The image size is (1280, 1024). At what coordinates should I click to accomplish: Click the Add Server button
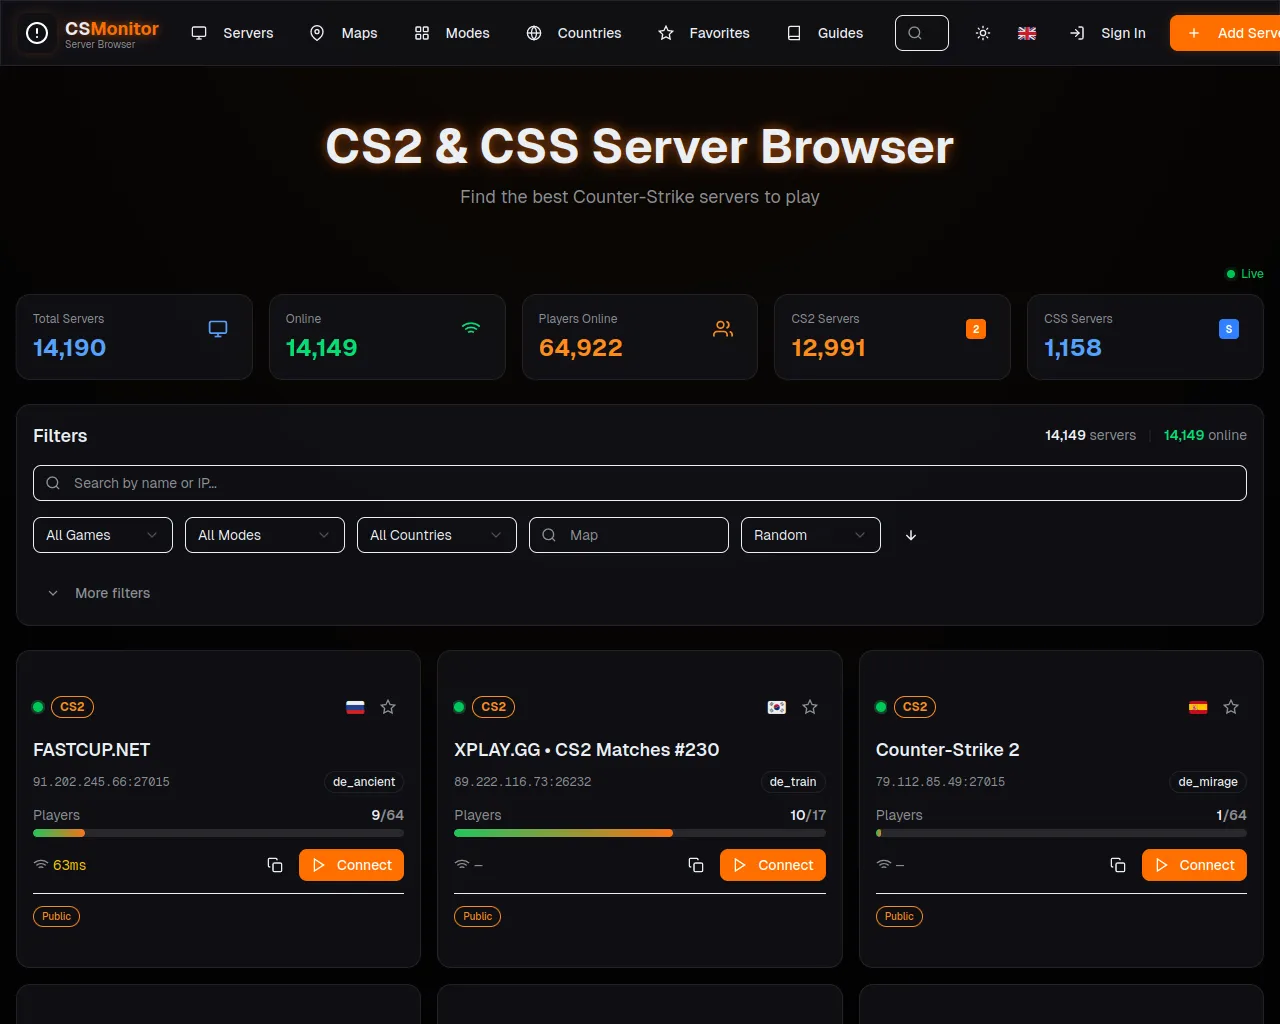pos(1225,33)
